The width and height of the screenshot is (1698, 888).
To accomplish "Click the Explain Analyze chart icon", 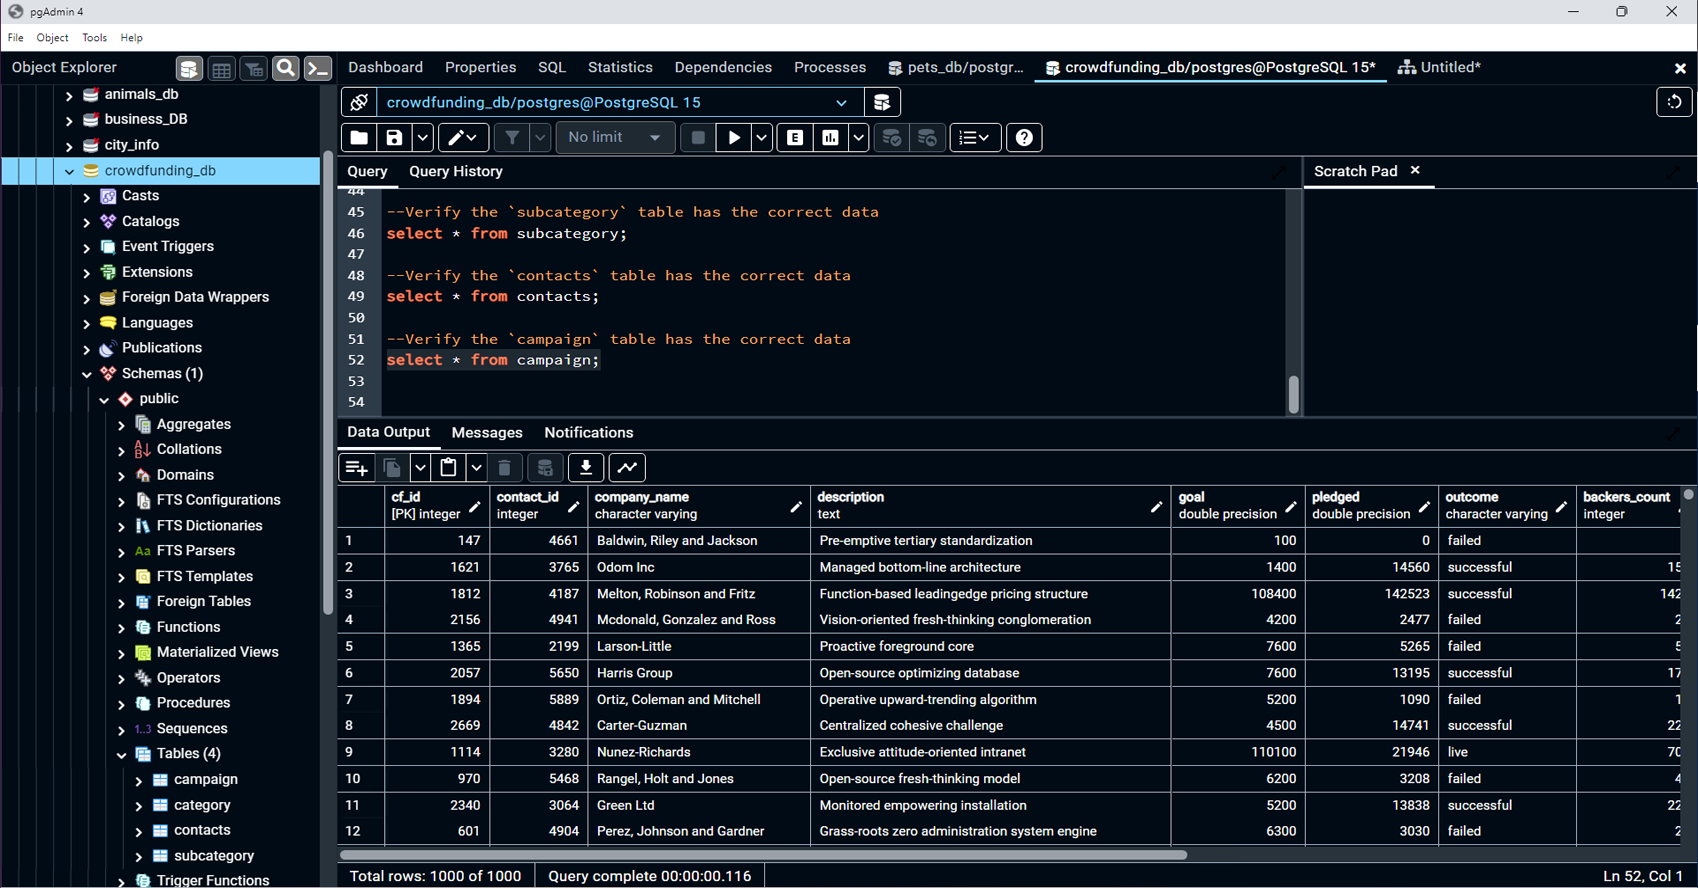I will click(830, 138).
